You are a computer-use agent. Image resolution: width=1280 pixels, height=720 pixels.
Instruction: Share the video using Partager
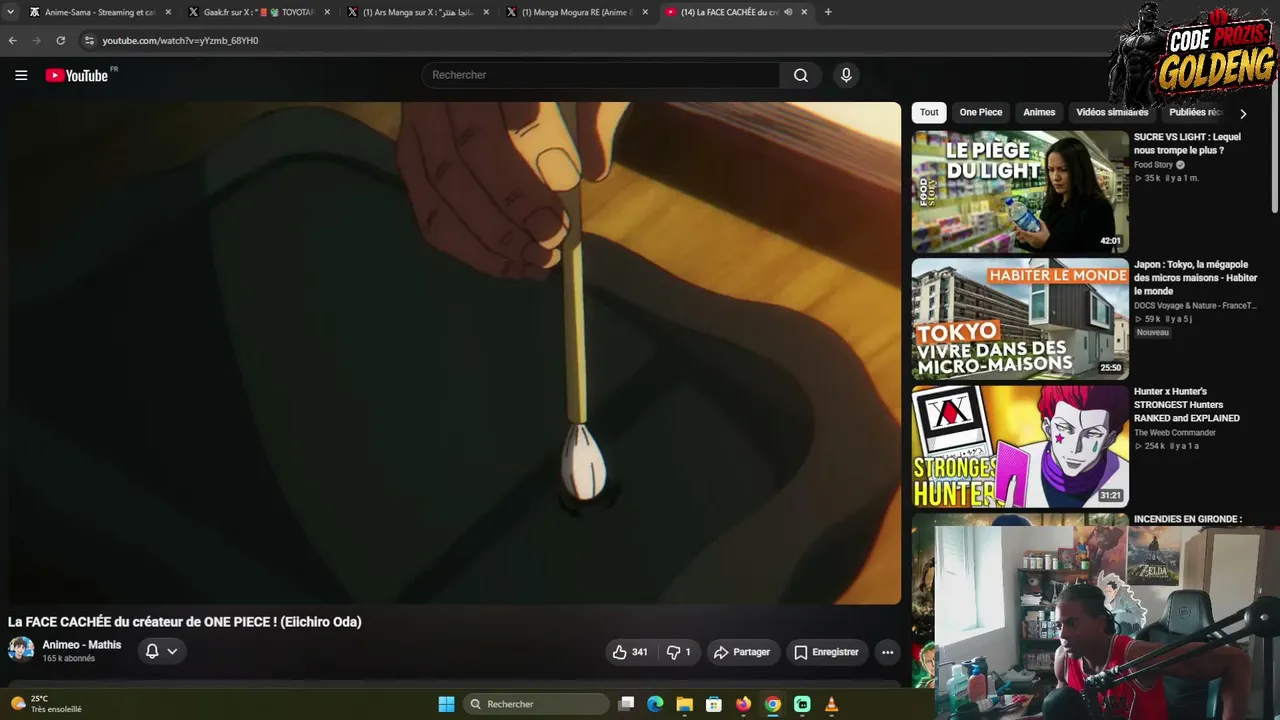741,652
